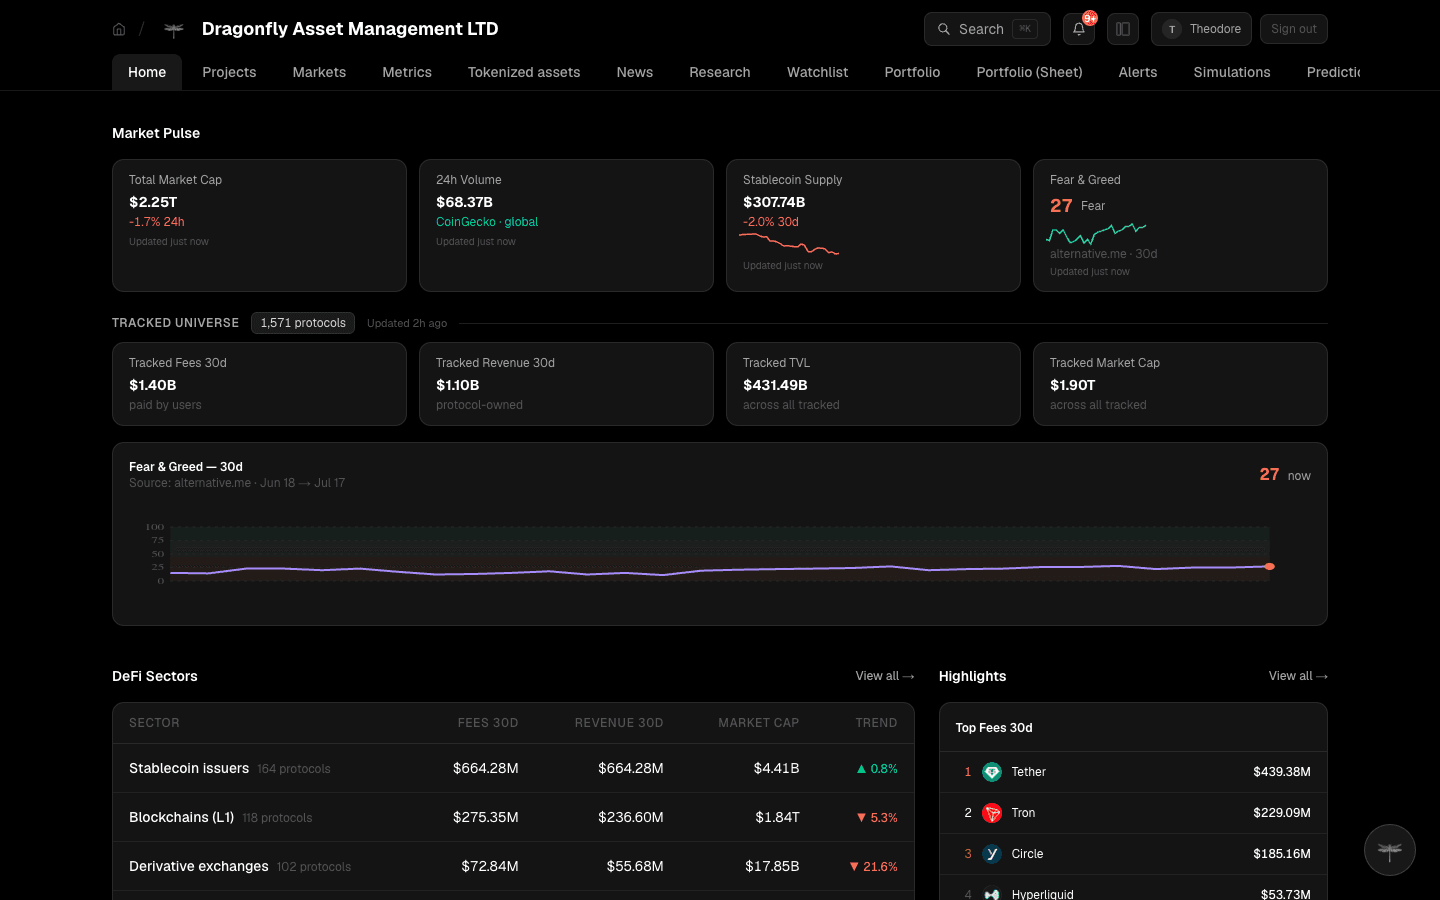This screenshot has height=900, width=1440.
Task: Click the Tron logo icon
Action: 992,813
